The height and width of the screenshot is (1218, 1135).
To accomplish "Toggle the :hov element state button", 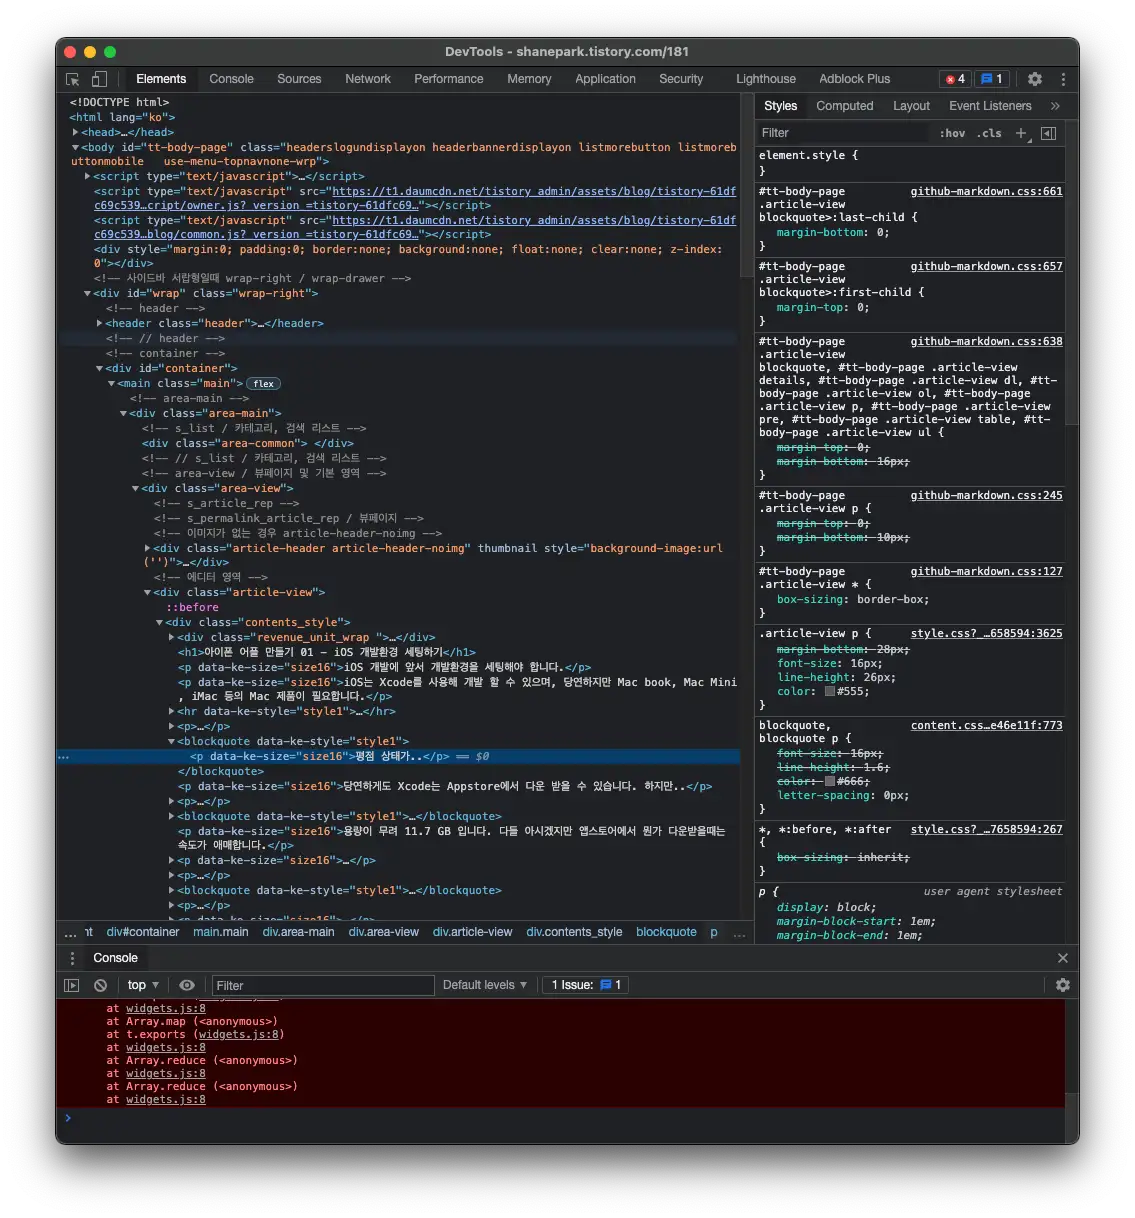I will [x=953, y=133].
